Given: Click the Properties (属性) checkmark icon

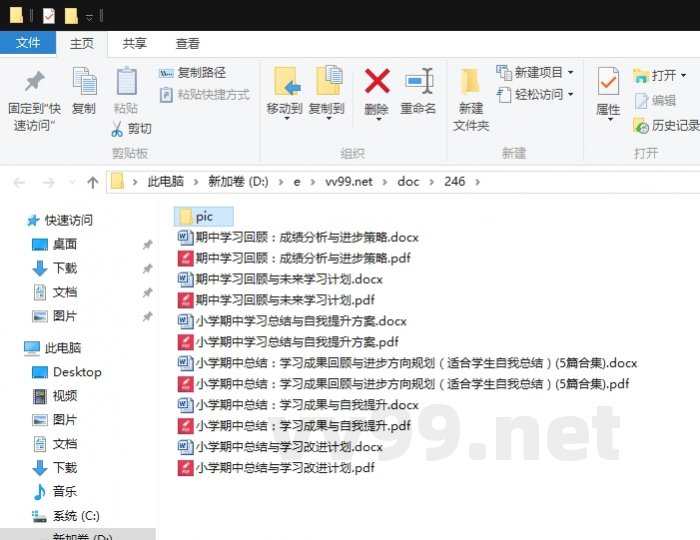Looking at the screenshot, I should (x=608, y=81).
